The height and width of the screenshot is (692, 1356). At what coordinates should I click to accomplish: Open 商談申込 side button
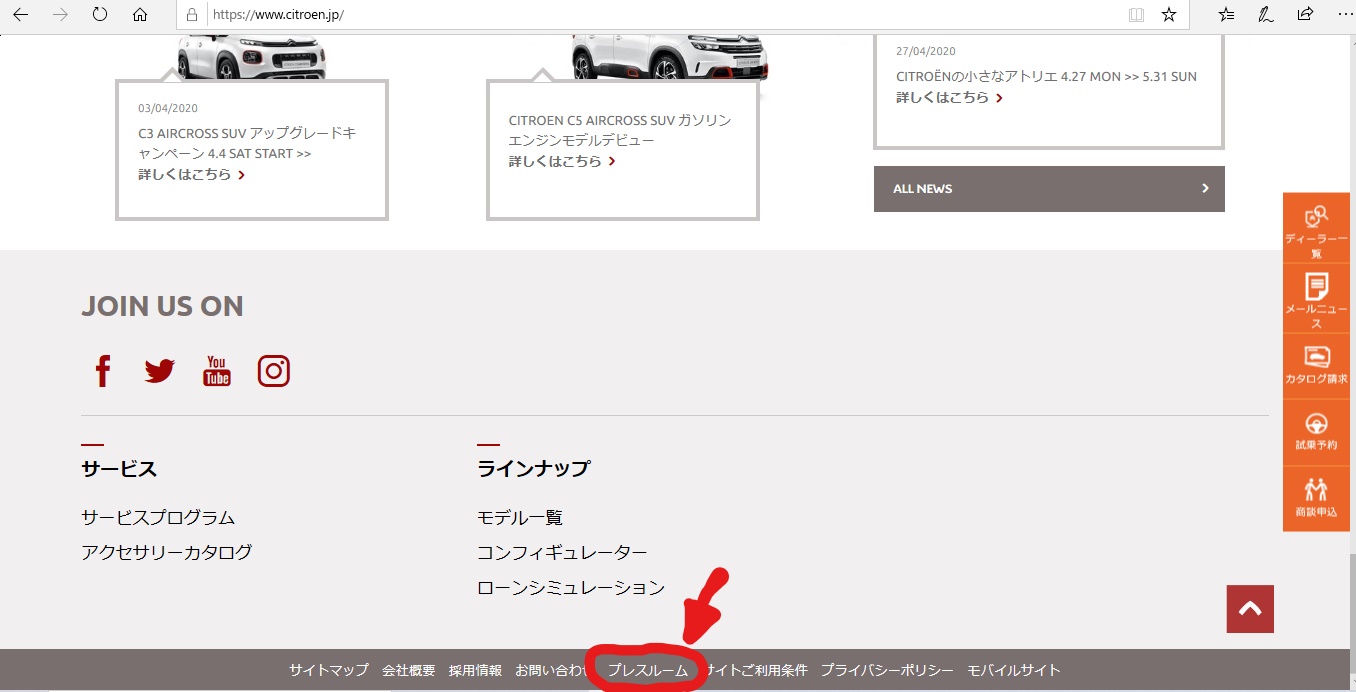pyautogui.click(x=1317, y=498)
